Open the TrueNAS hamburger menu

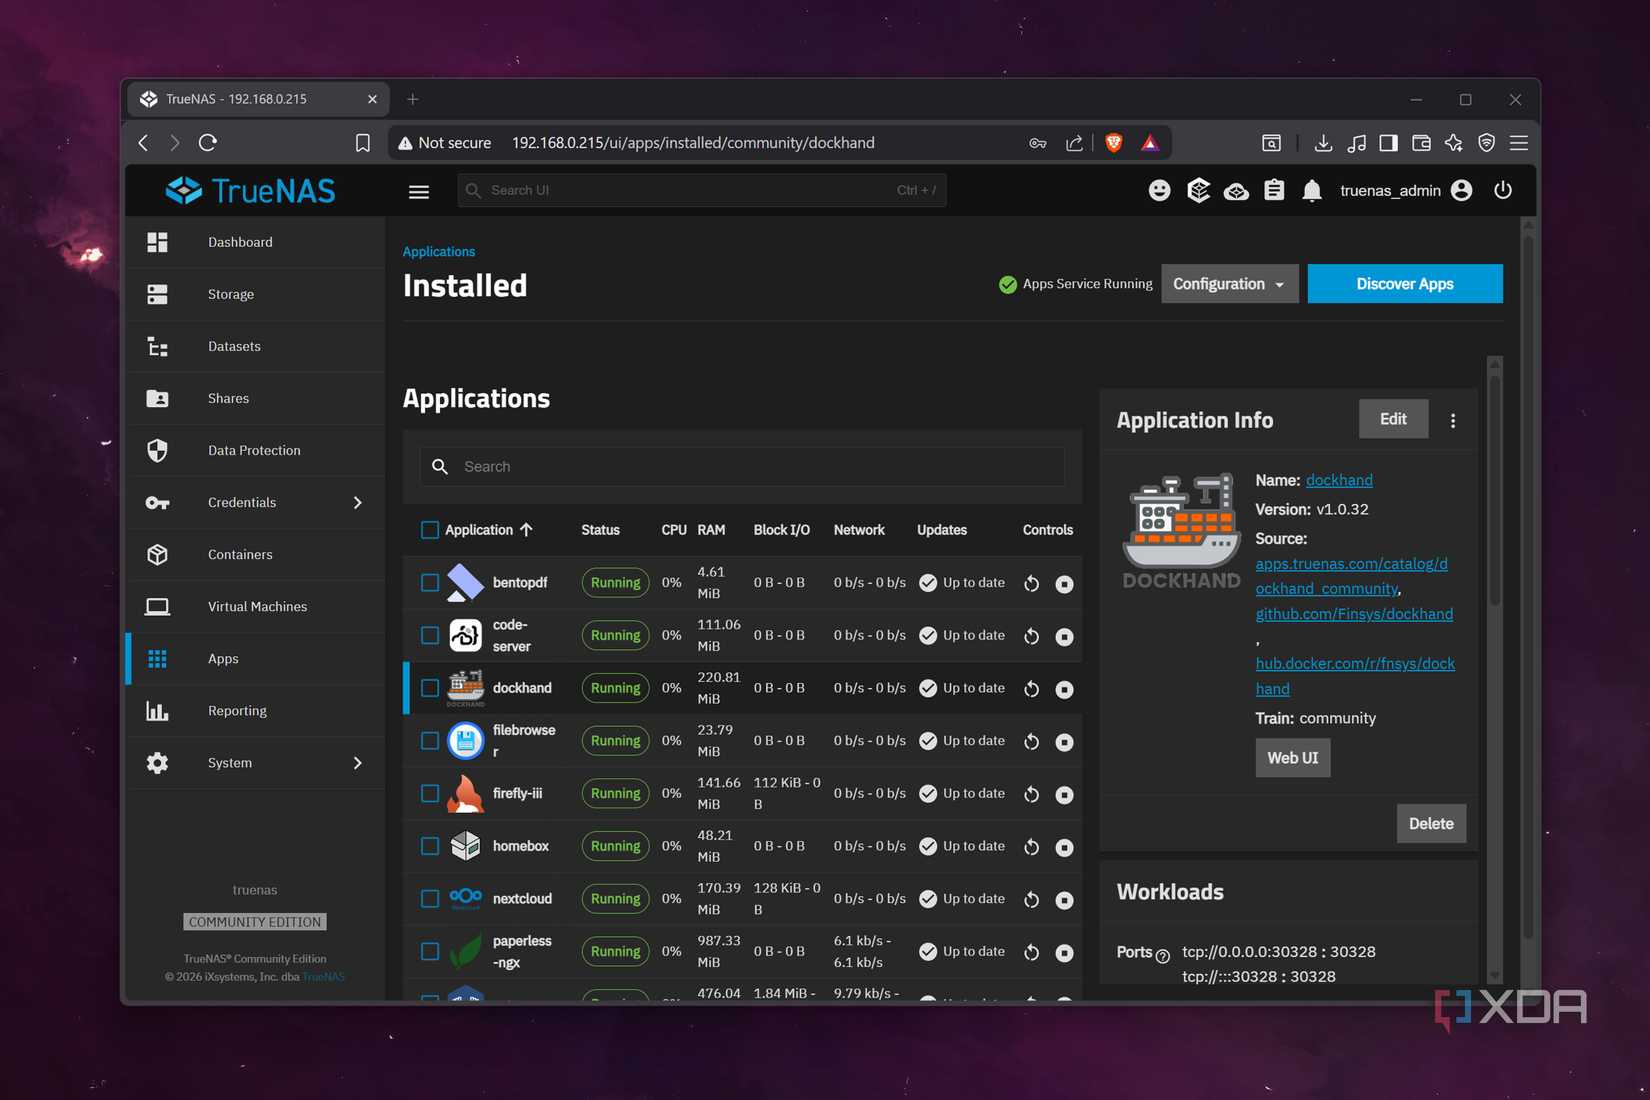tap(419, 191)
